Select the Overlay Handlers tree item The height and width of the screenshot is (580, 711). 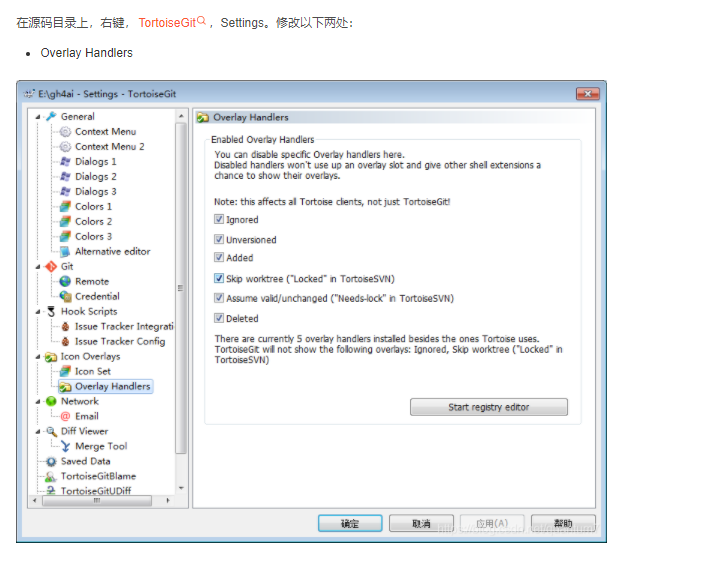coord(112,386)
